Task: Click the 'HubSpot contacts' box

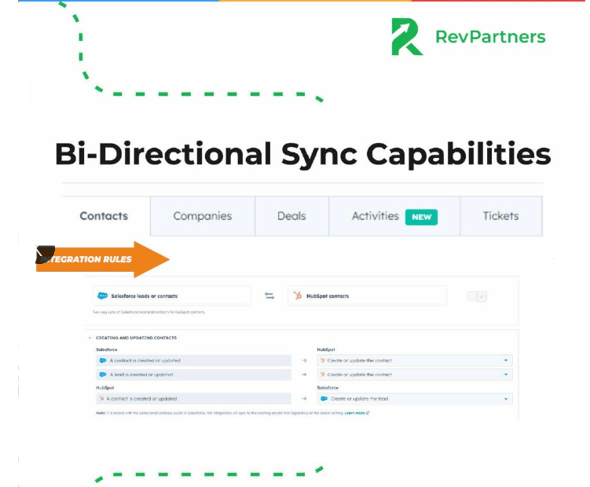Action: click(x=367, y=296)
